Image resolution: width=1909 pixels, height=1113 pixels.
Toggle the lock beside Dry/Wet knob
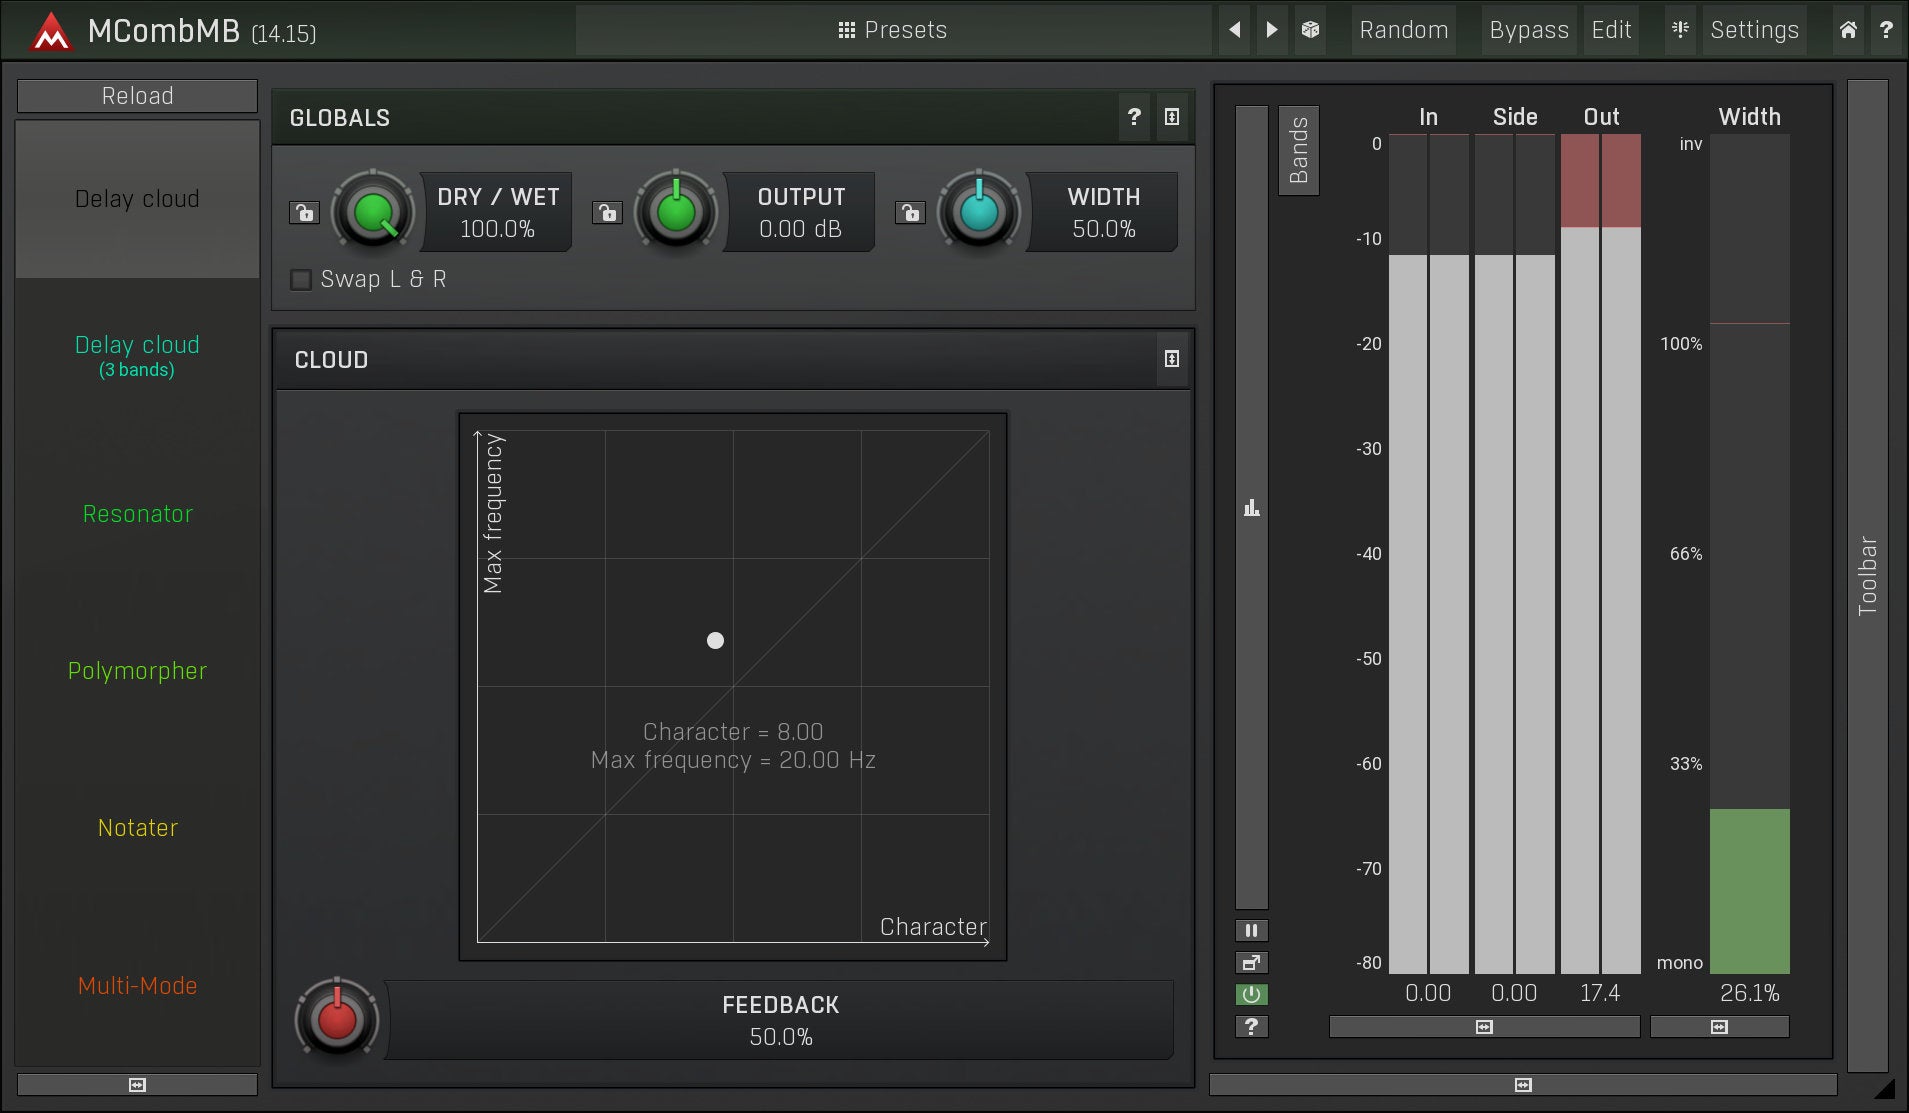point(304,213)
